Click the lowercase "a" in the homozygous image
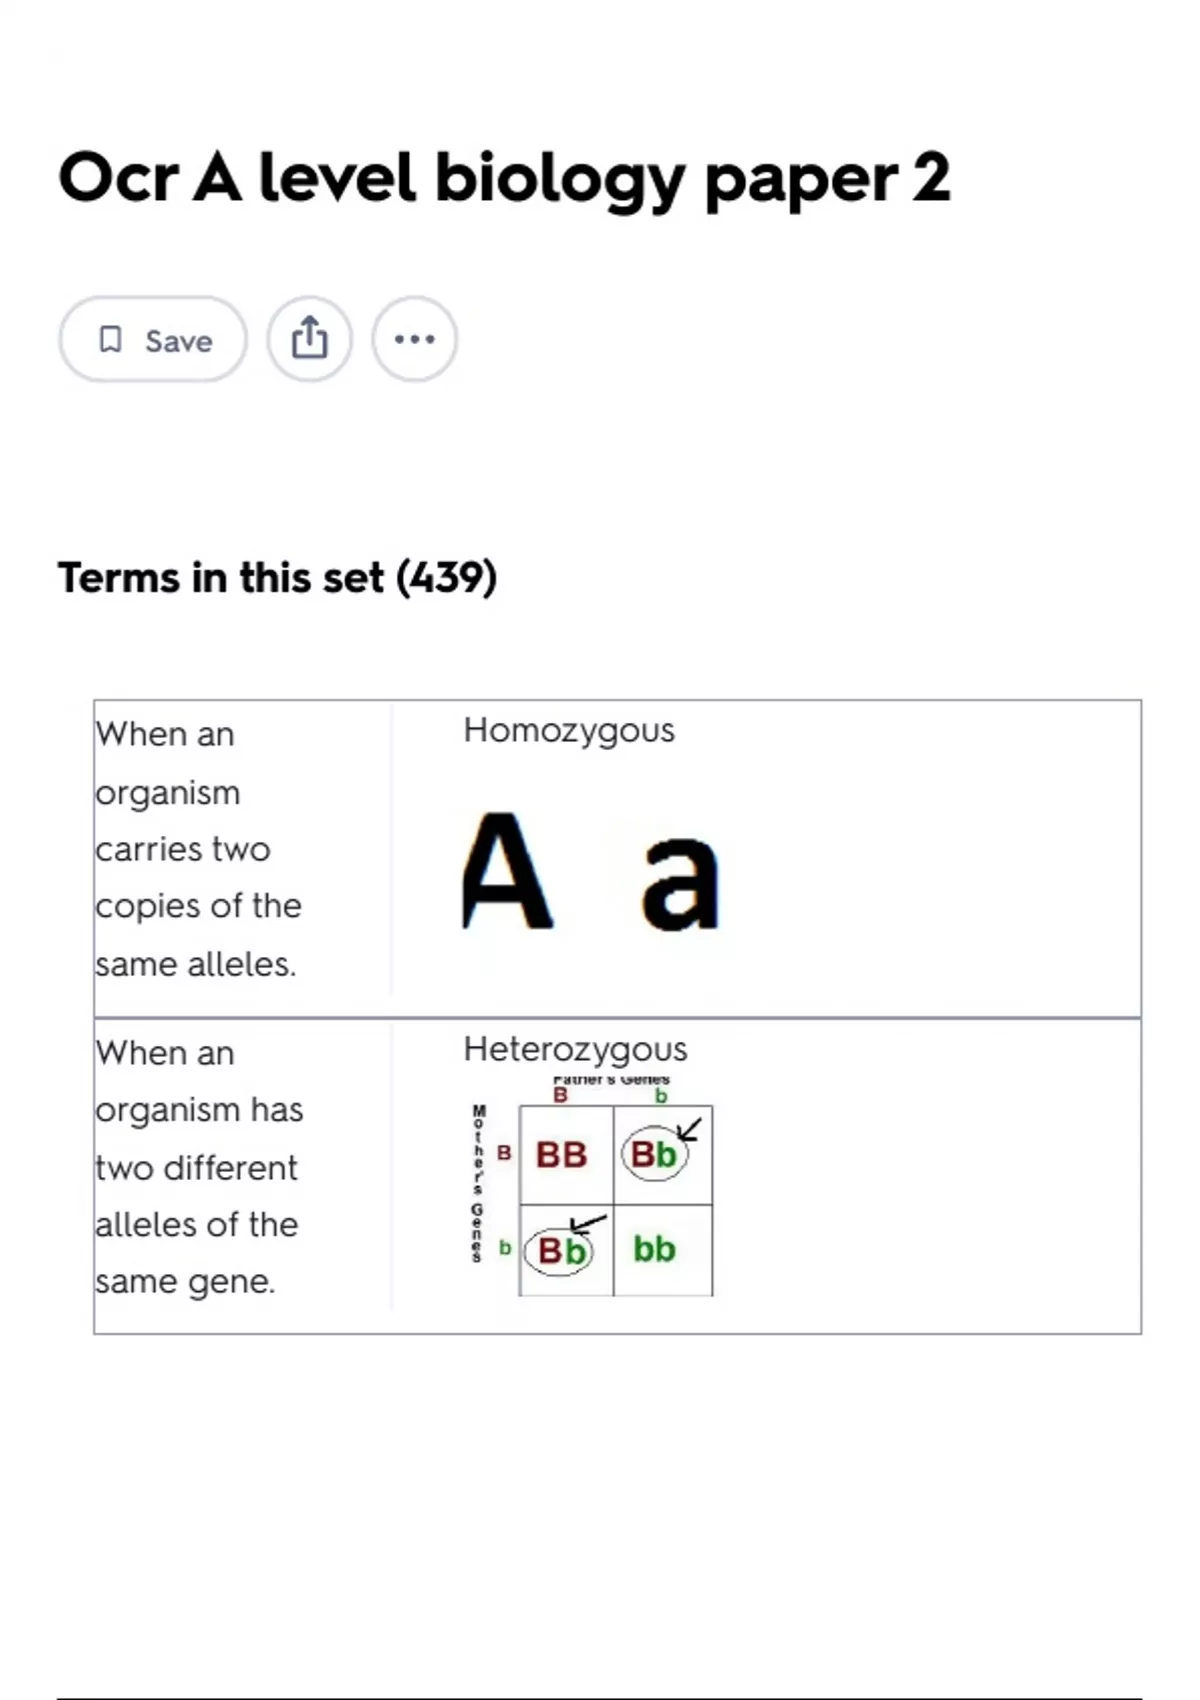 coord(680,883)
